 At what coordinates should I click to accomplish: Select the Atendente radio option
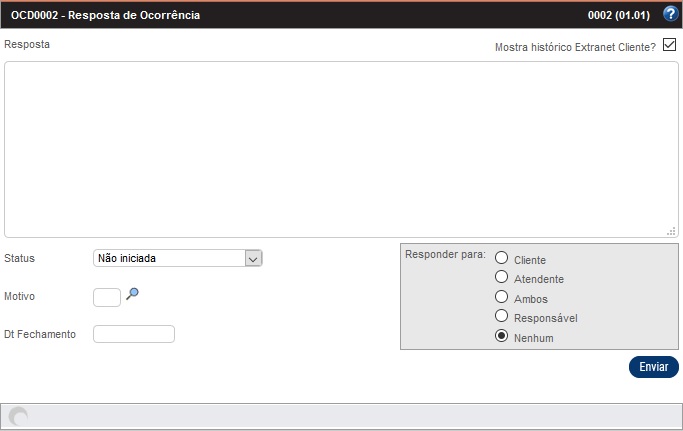tap(502, 278)
